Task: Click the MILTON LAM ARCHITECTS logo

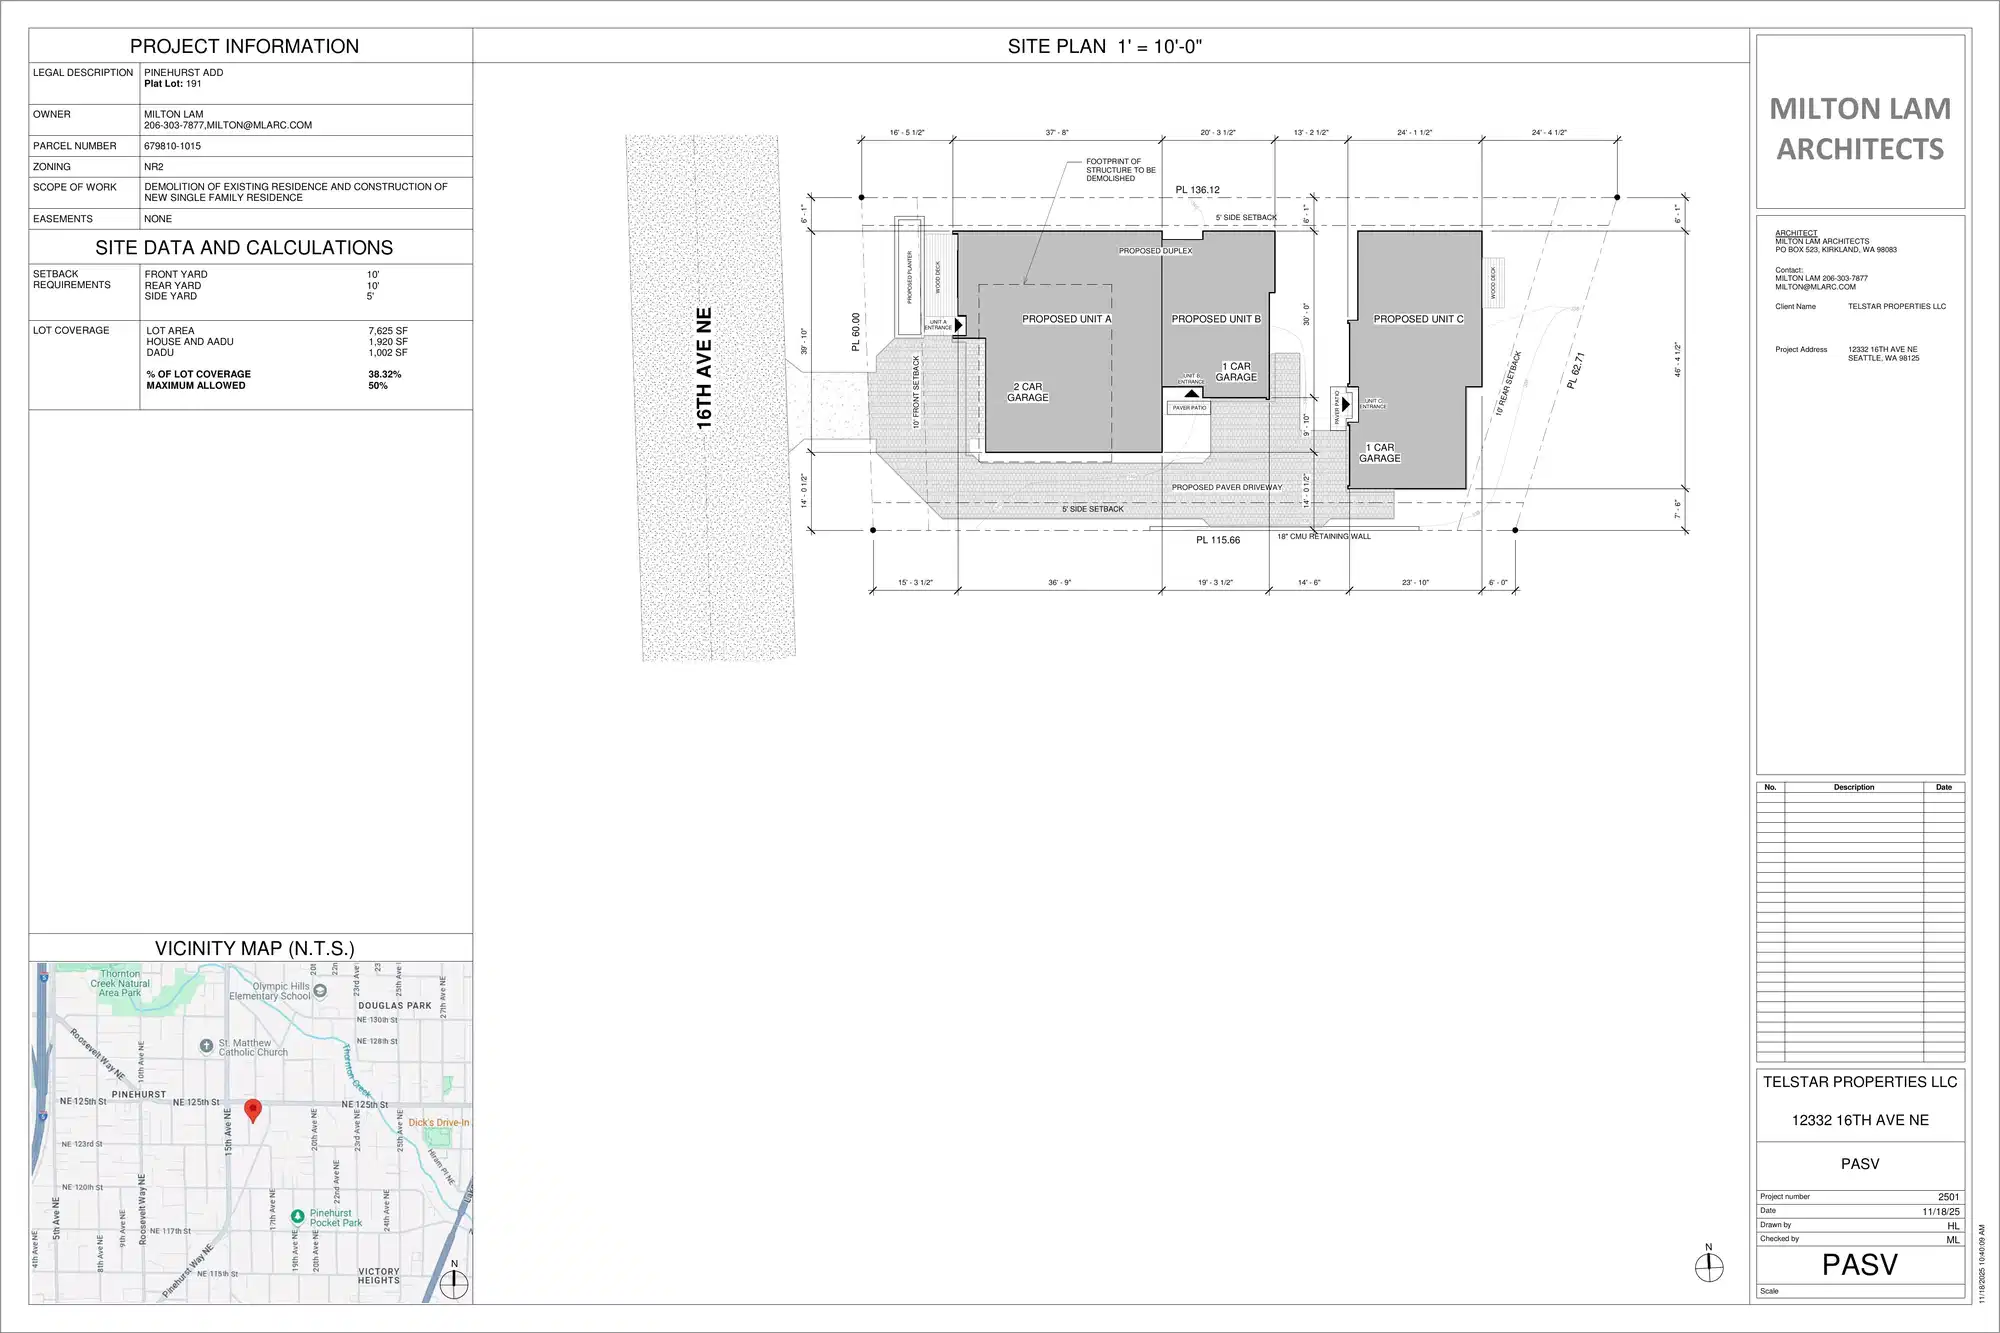Action: click(x=1860, y=128)
